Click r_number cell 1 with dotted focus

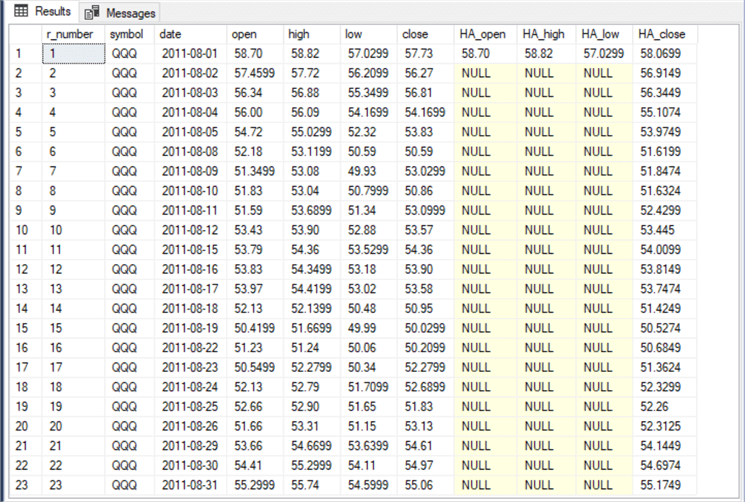tap(74, 53)
